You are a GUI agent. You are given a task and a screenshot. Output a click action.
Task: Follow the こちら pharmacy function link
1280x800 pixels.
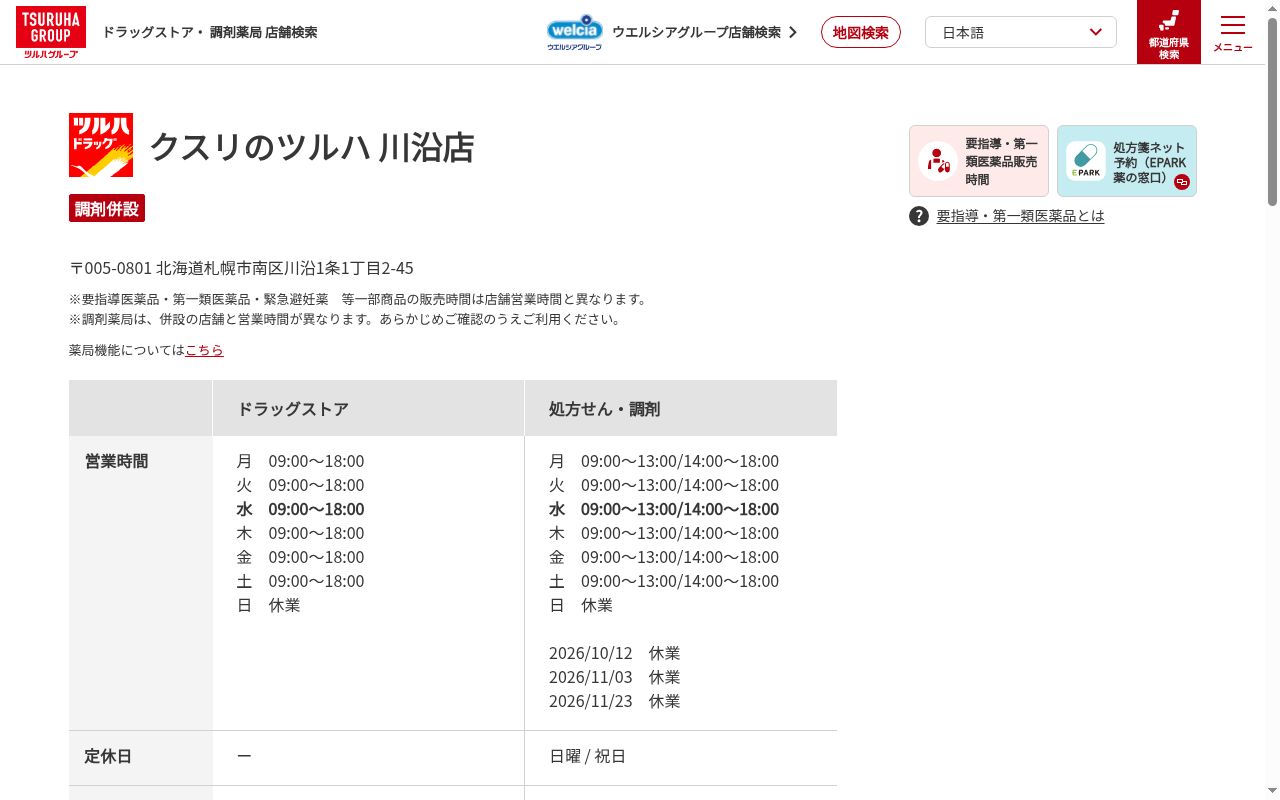coord(204,350)
